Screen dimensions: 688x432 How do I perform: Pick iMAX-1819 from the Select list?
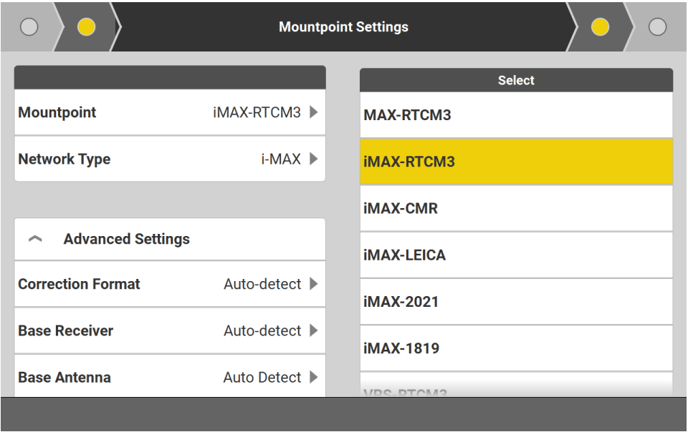516,349
